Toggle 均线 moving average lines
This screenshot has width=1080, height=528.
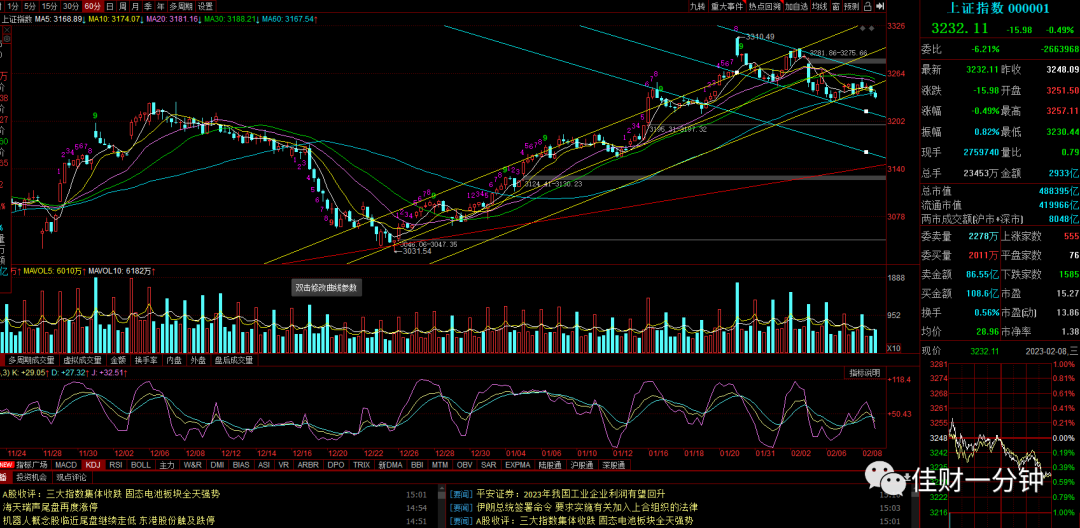pyautogui.click(x=820, y=6)
